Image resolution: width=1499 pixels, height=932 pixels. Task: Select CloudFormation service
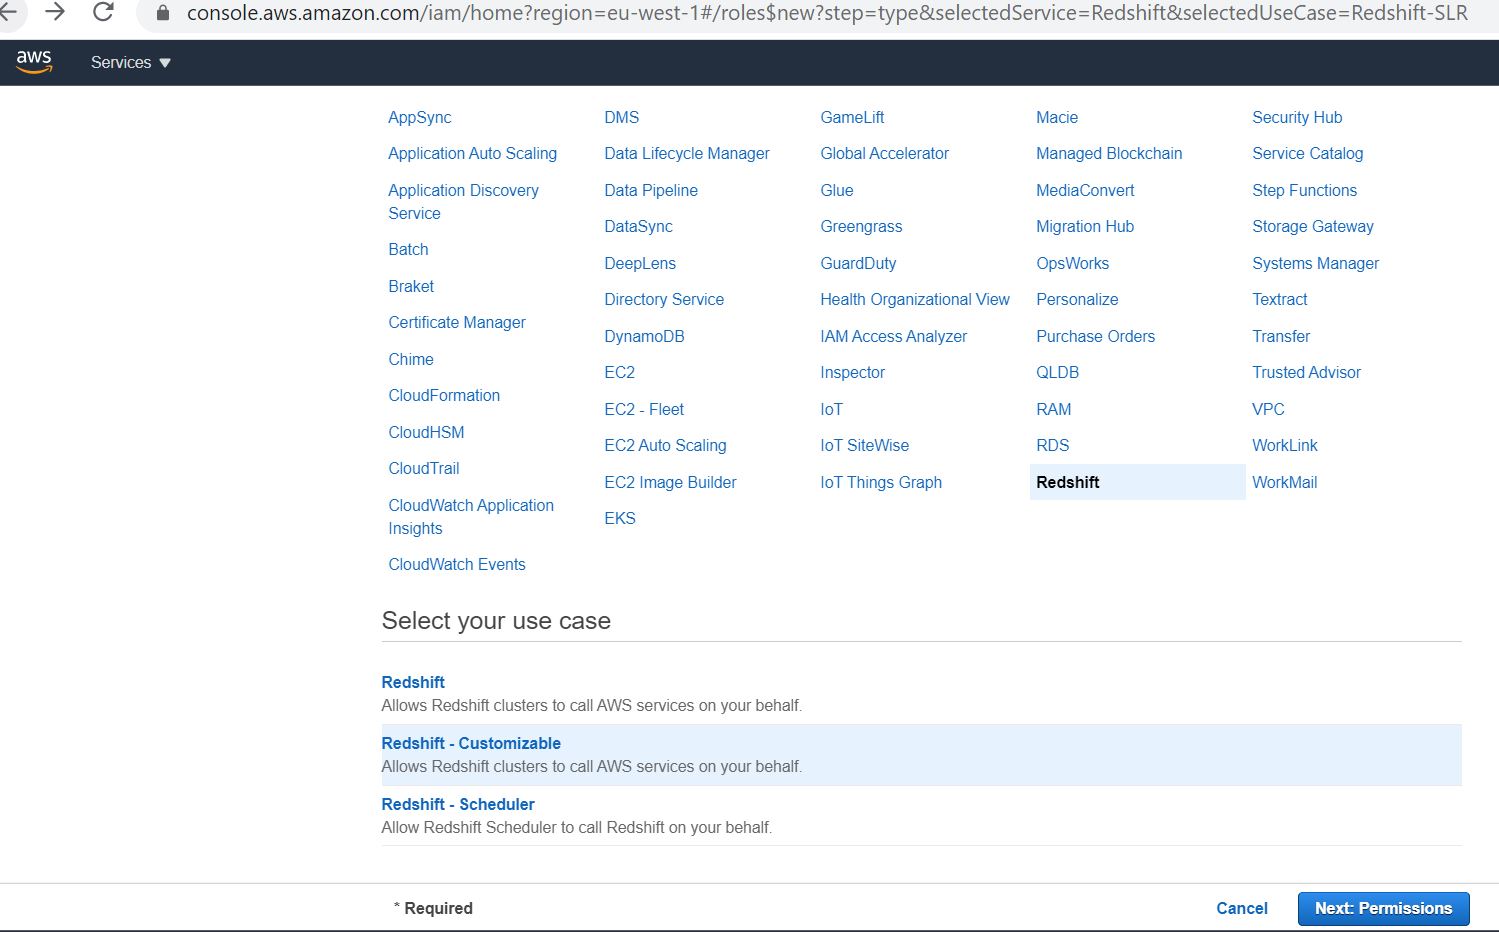[444, 395]
